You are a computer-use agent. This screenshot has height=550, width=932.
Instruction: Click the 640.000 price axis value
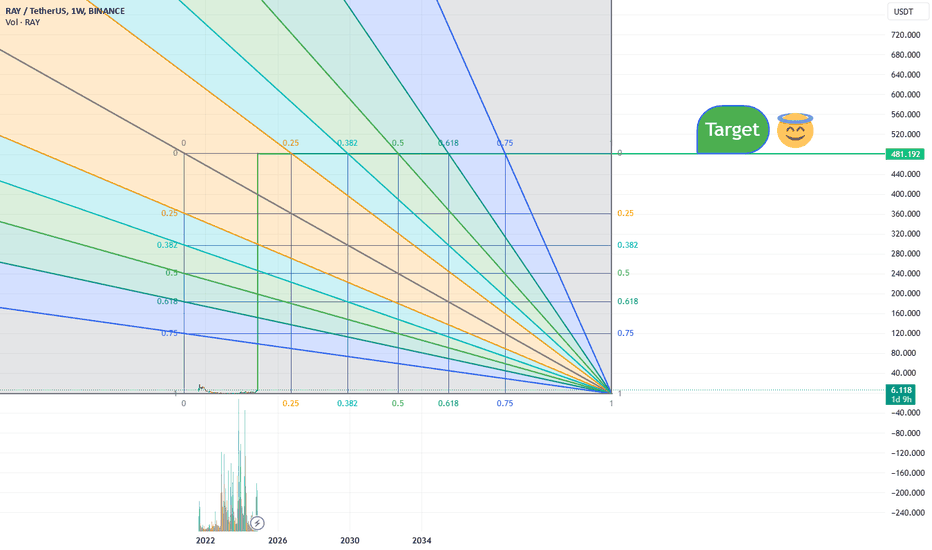(x=905, y=75)
